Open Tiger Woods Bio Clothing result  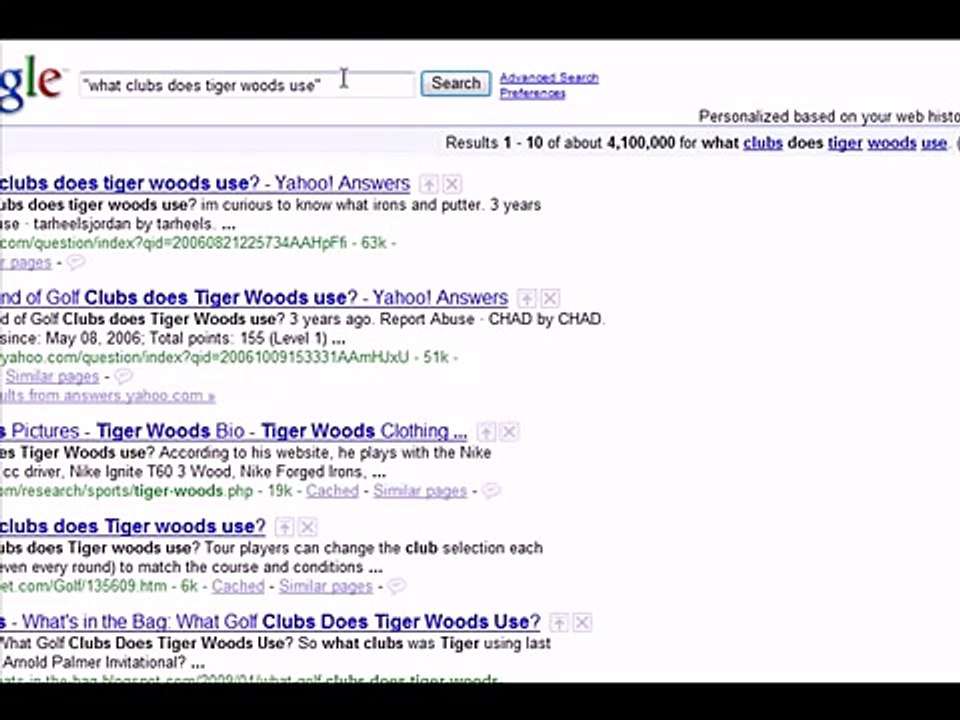(x=233, y=431)
